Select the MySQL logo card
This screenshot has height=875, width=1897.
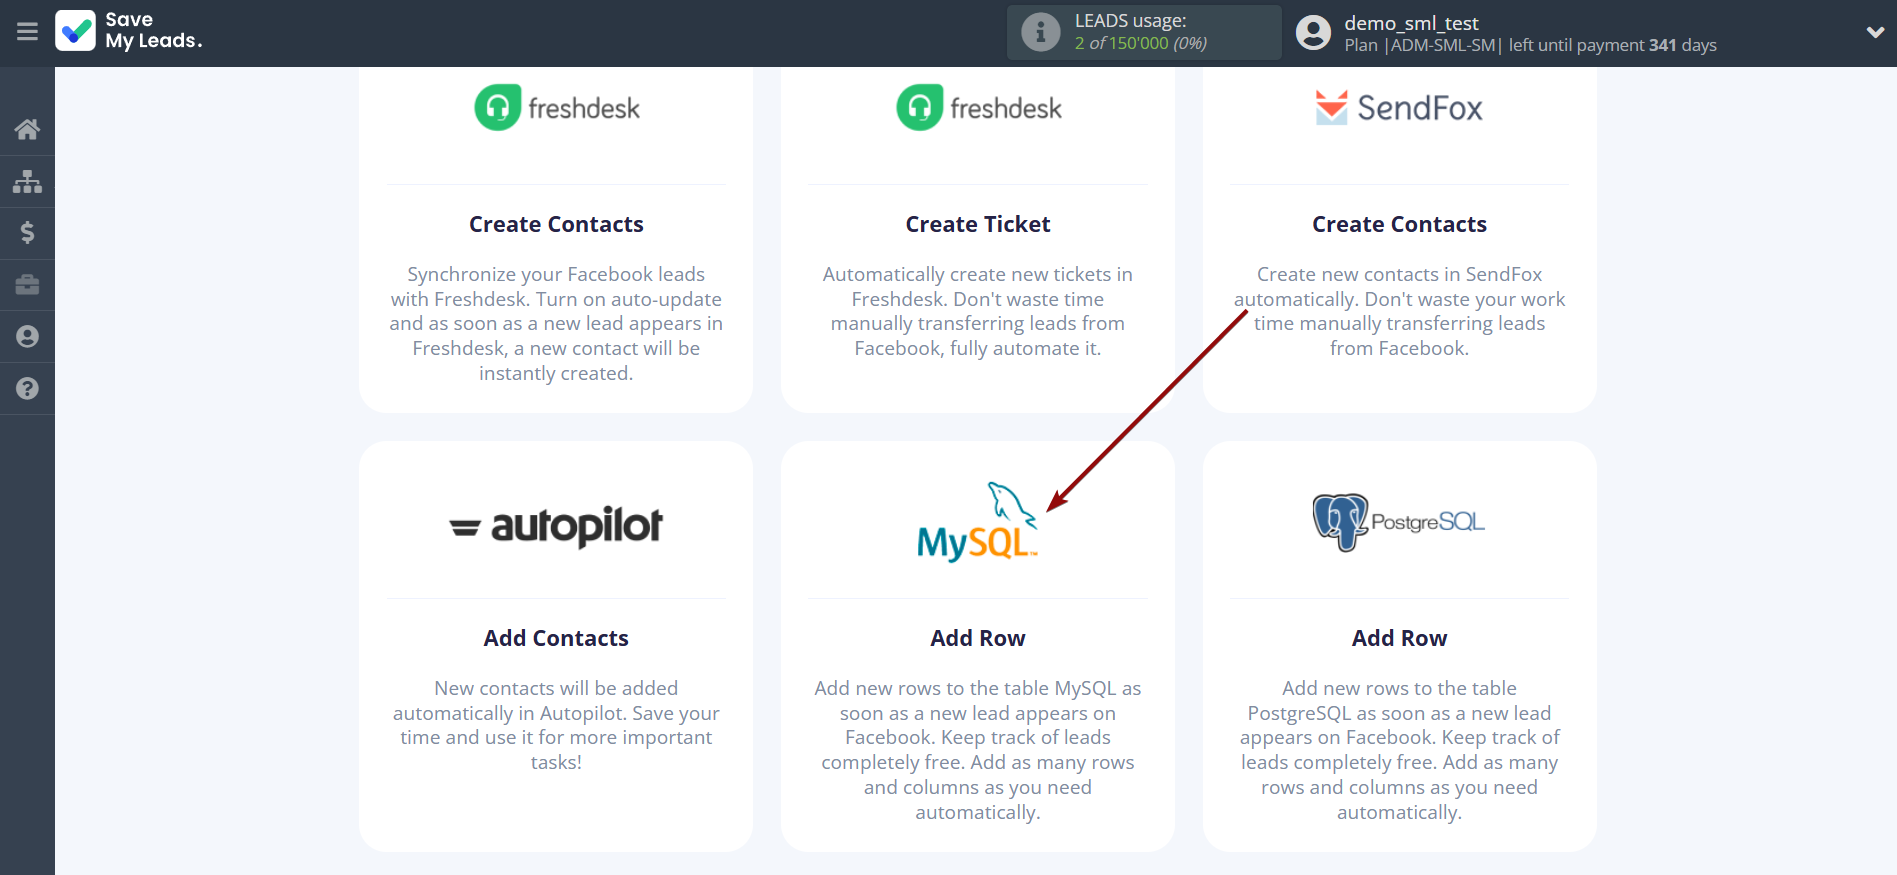pos(977,523)
